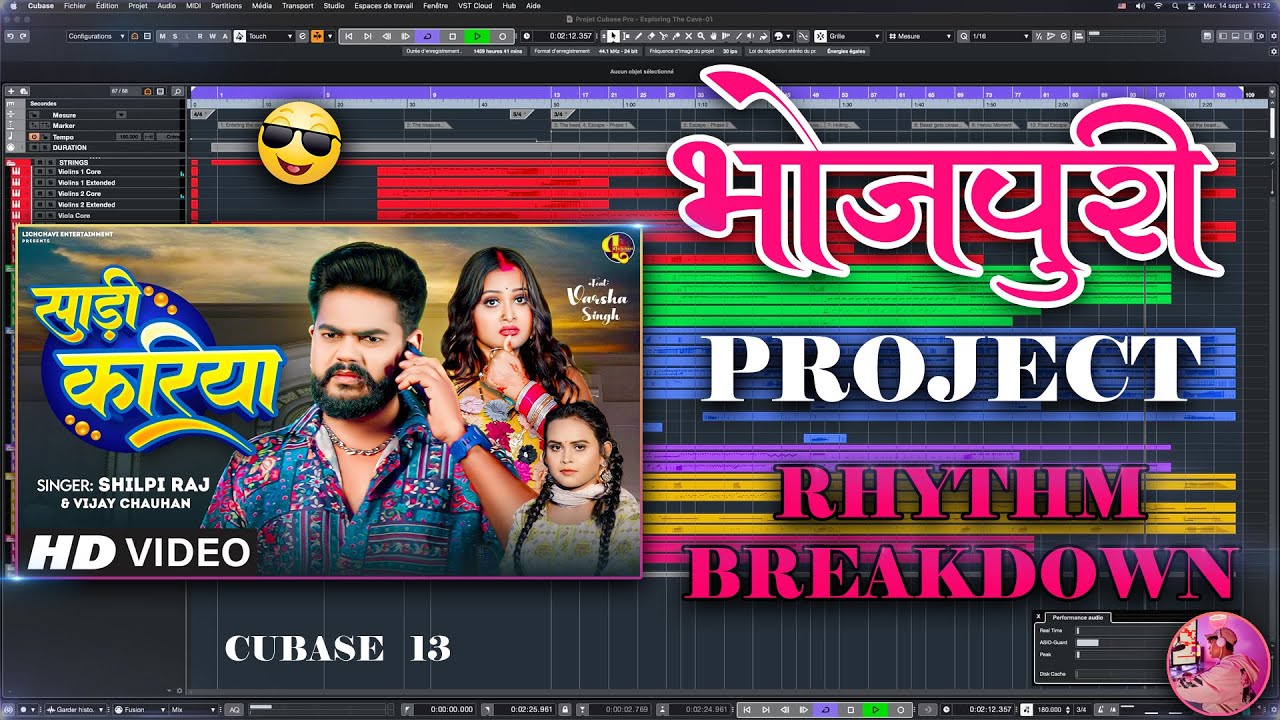The width and height of the screenshot is (1280, 720).
Task: Open Garder histo. dropdown in bottom bar
Action: point(75,710)
